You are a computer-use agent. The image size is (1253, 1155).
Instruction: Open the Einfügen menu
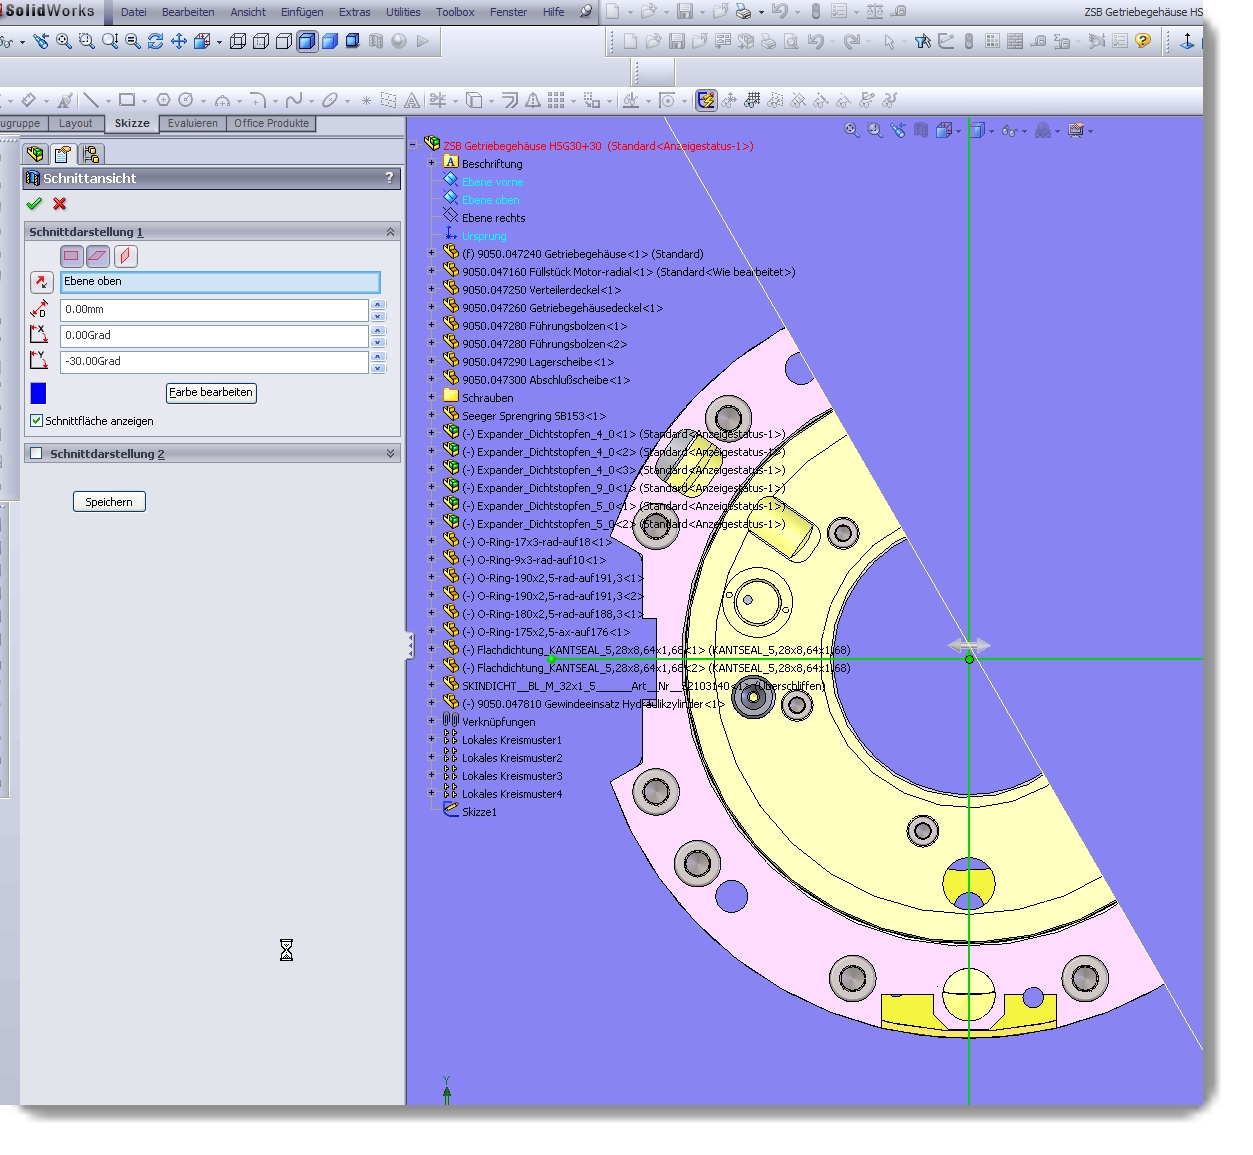301,12
